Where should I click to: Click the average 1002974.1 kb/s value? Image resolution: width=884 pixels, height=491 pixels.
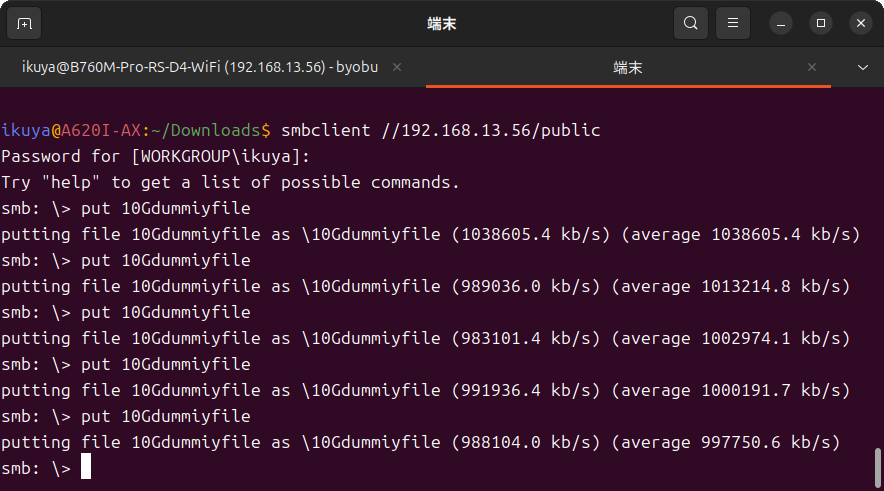click(x=731, y=338)
